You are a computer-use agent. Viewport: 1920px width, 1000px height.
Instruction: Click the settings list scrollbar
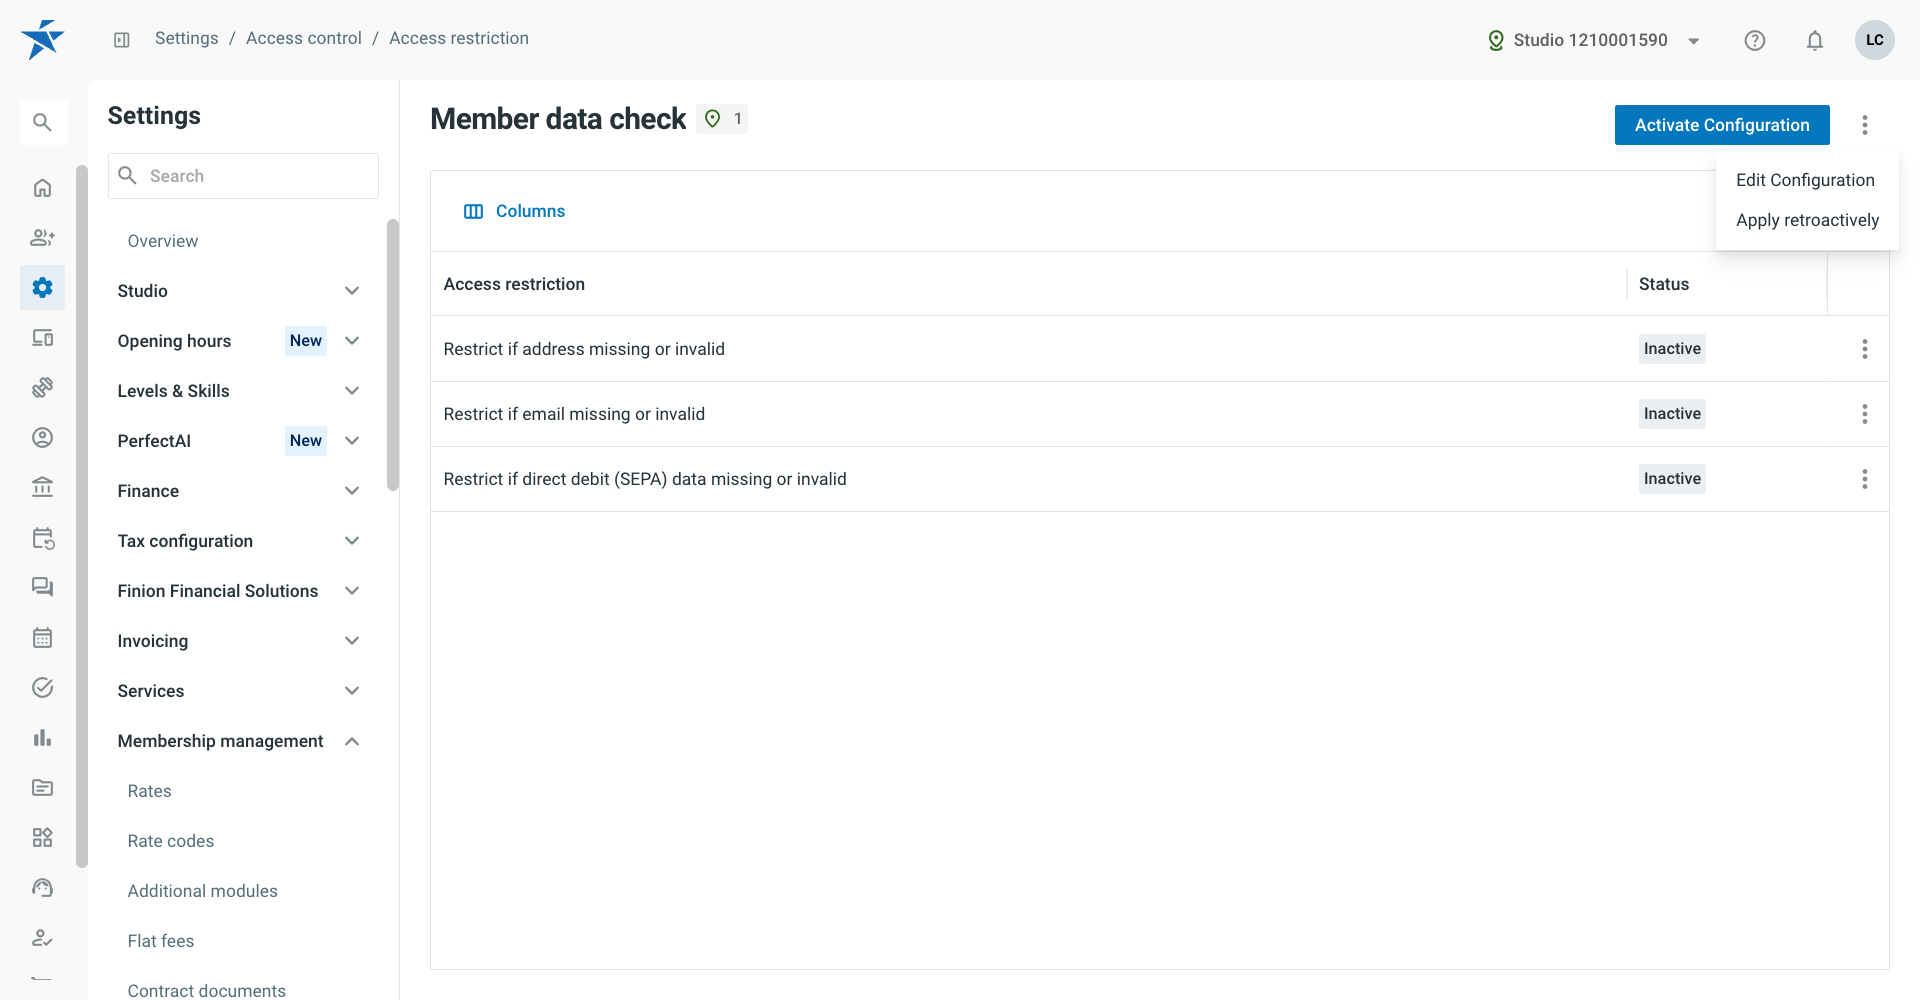click(393, 355)
